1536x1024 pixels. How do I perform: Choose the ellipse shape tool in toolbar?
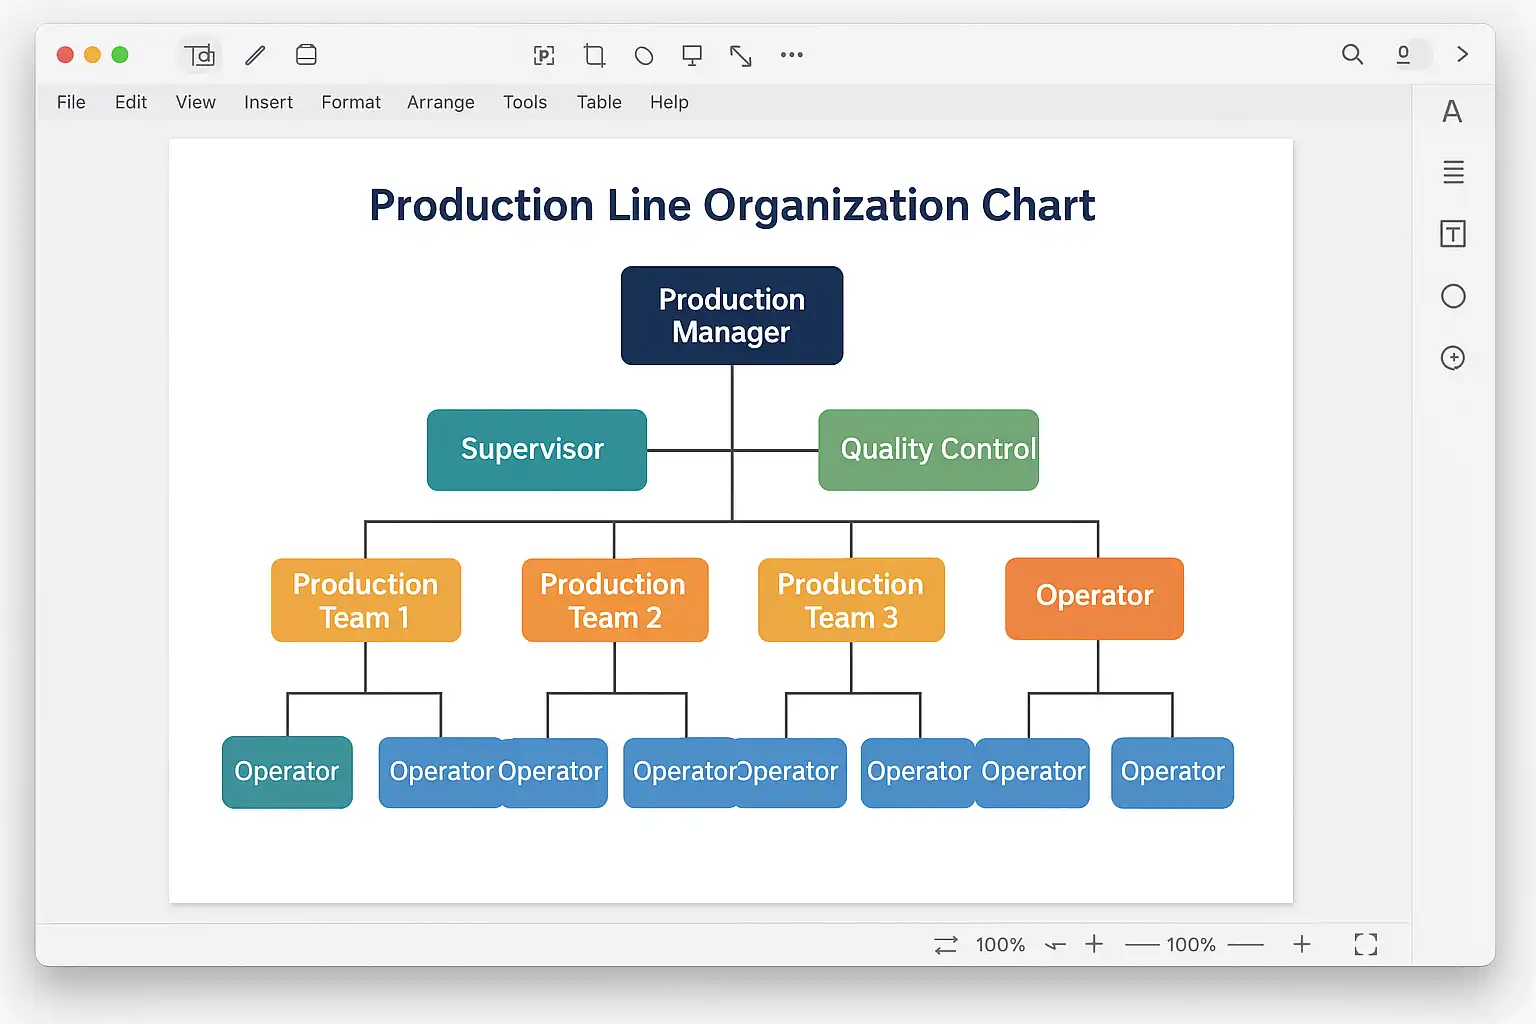pyautogui.click(x=644, y=56)
